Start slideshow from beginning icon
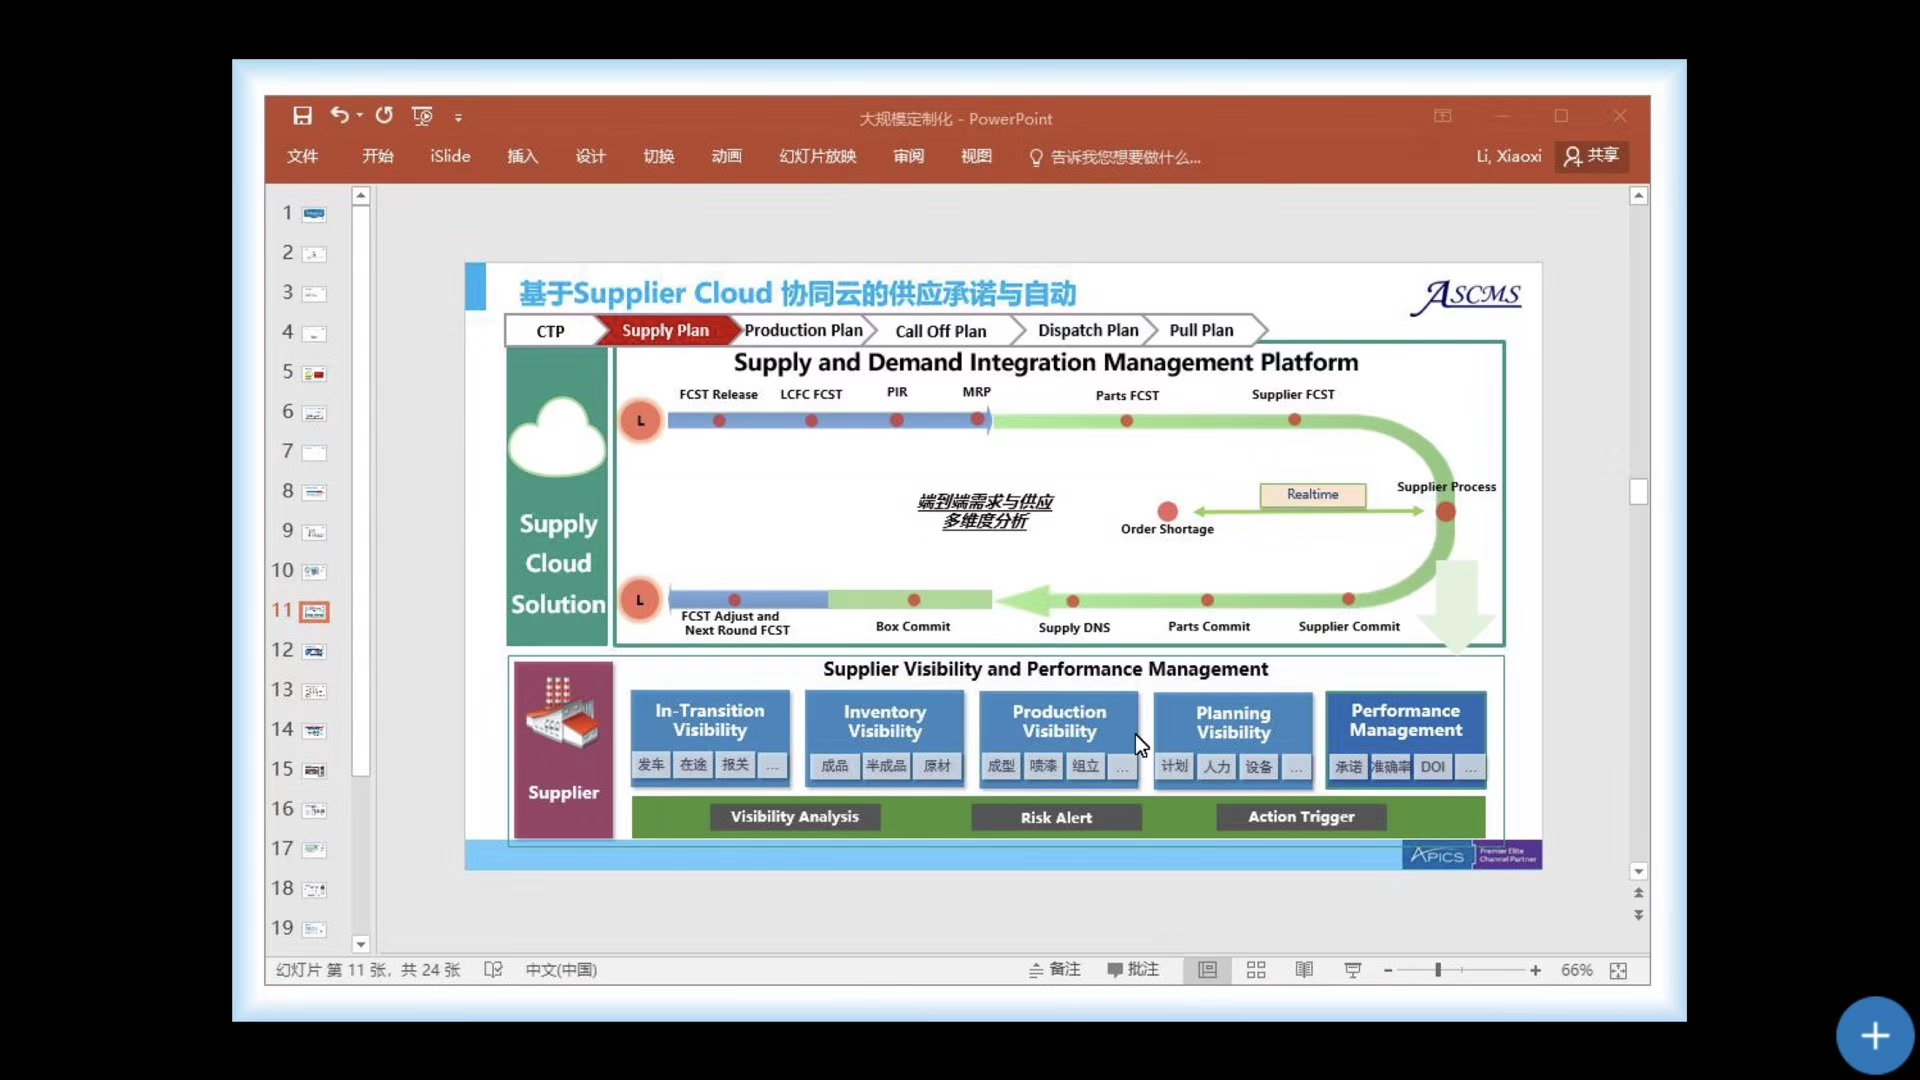The image size is (1920, 1080). pyautogui.click(x=422, y=116)
